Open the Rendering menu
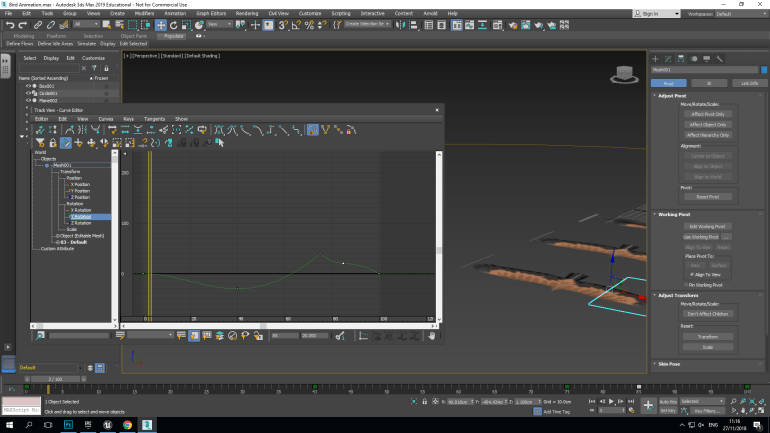770x433 pixels. pyautogui.click(x=247, y=13)
